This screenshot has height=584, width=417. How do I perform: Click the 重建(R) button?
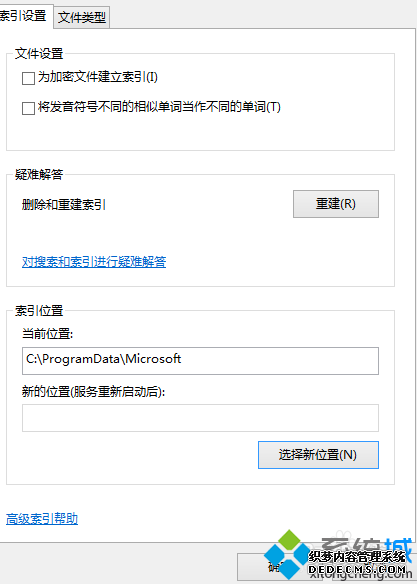click(x=336, y=204)
